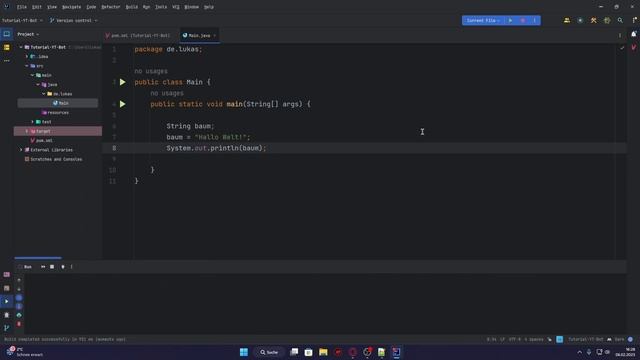Click the code line System.out.println(baum);
Viewport: 640px width, 360px height.
click(x=216, y=148)
